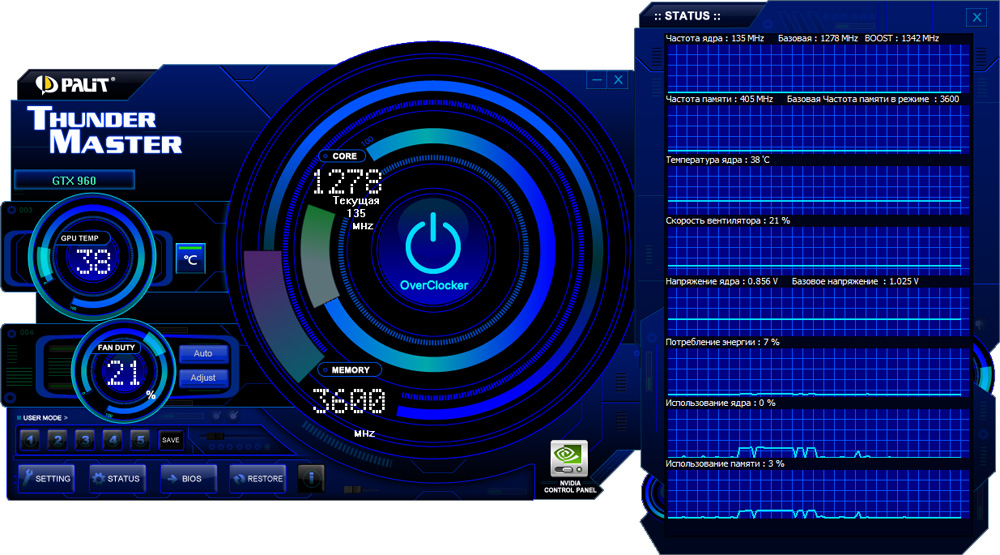Click 'Частота памяти : 405 MHz' label
Image resolution: width=1000 pixels, height=555 pixels.
click(x=719, y=99)
